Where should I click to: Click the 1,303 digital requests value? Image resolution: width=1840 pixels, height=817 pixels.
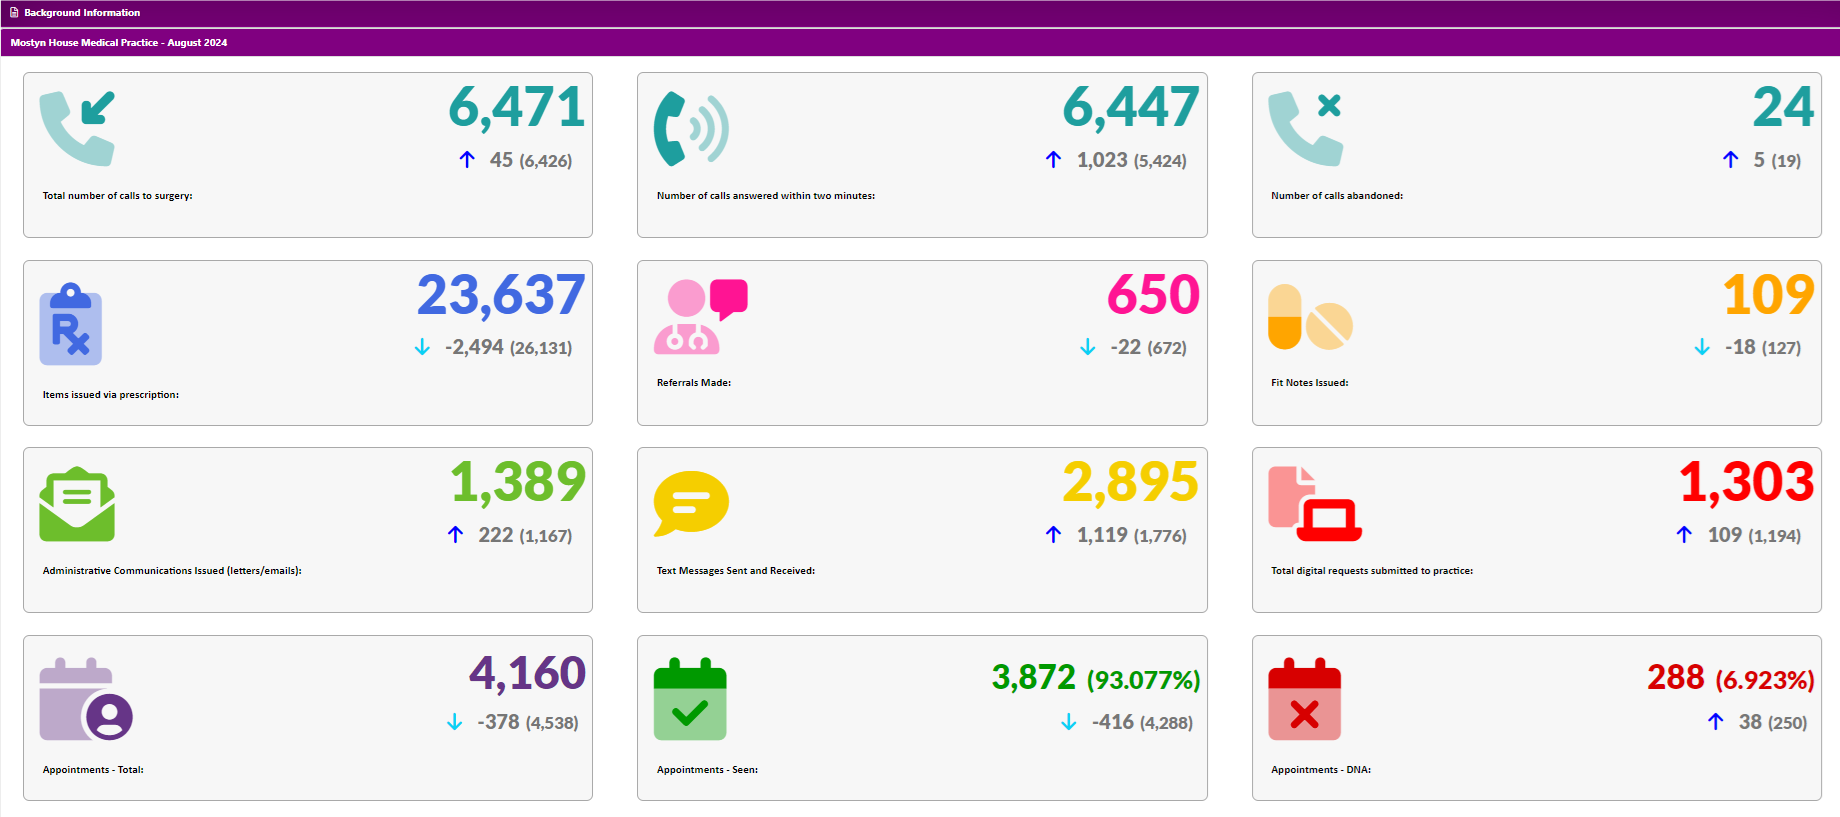[x=1747, y=482]
